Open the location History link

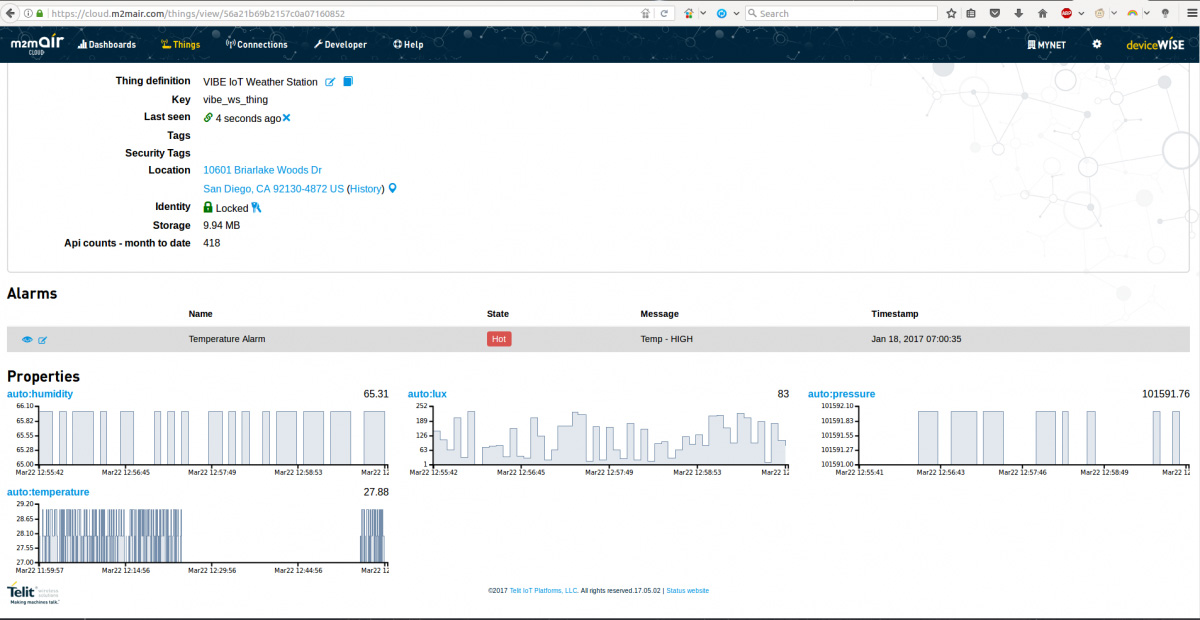tap(366, 188)
